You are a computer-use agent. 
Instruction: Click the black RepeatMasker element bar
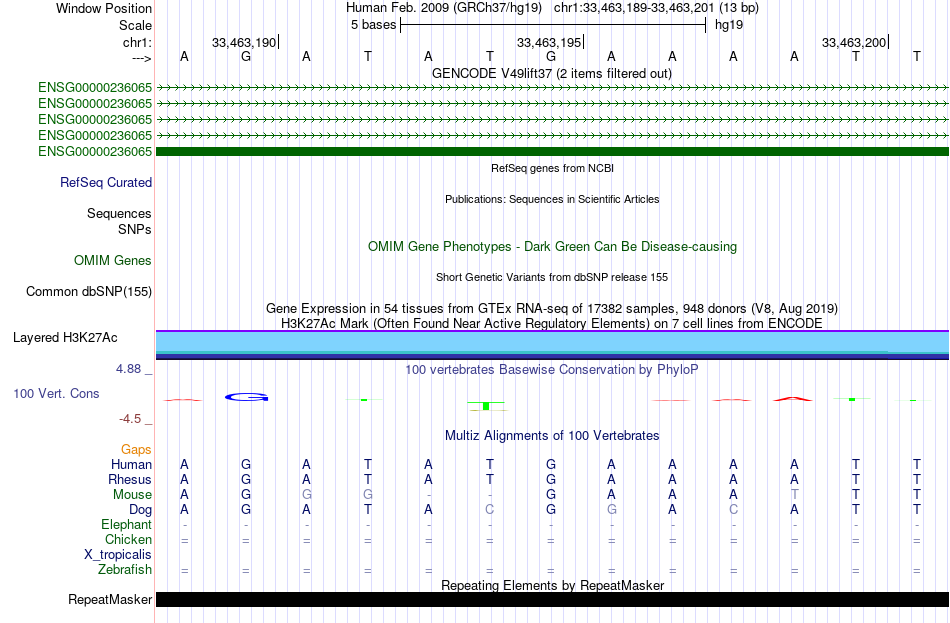pyautogui.click(x=552, y=599)
